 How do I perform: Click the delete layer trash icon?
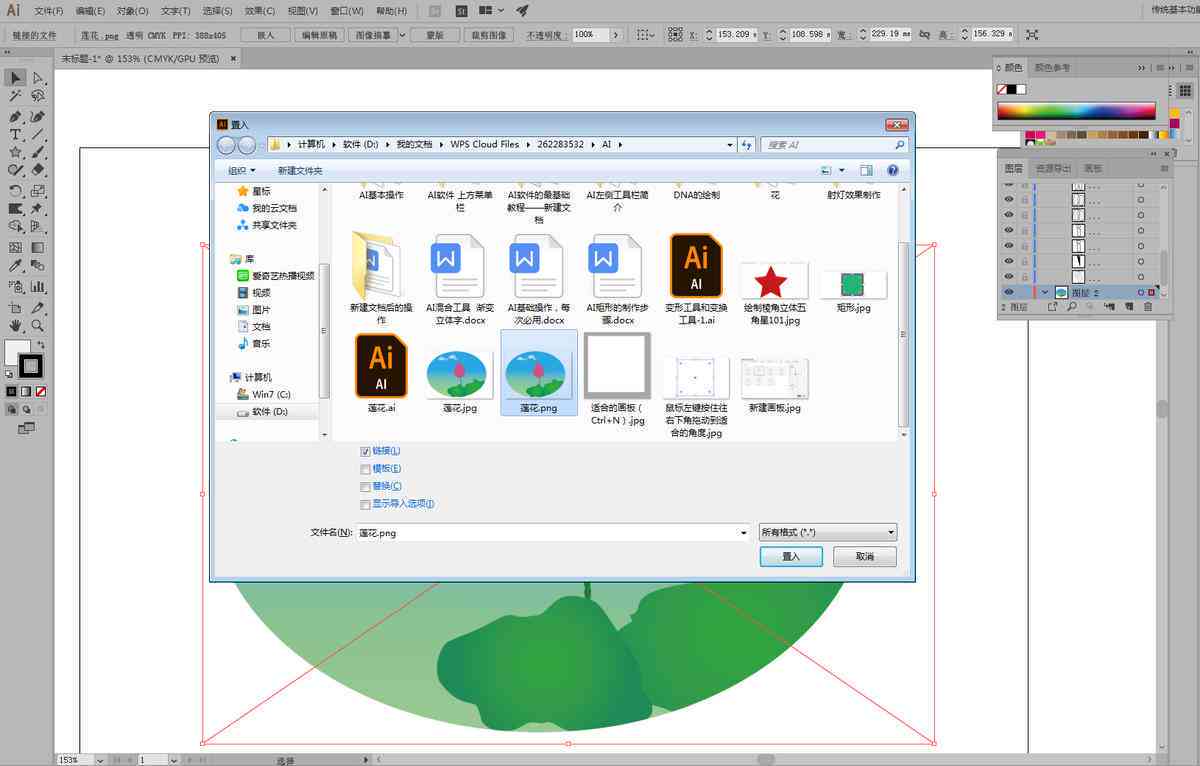[1147, 307]
